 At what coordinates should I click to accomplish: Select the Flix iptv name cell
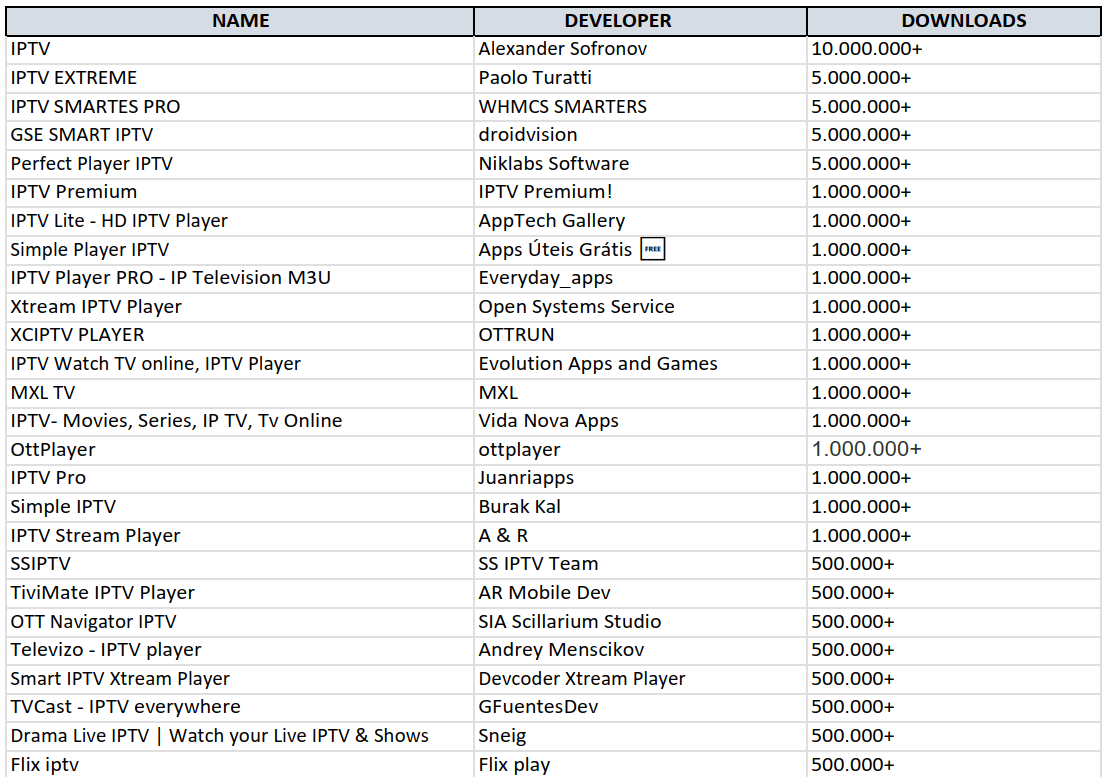[45, 765]
